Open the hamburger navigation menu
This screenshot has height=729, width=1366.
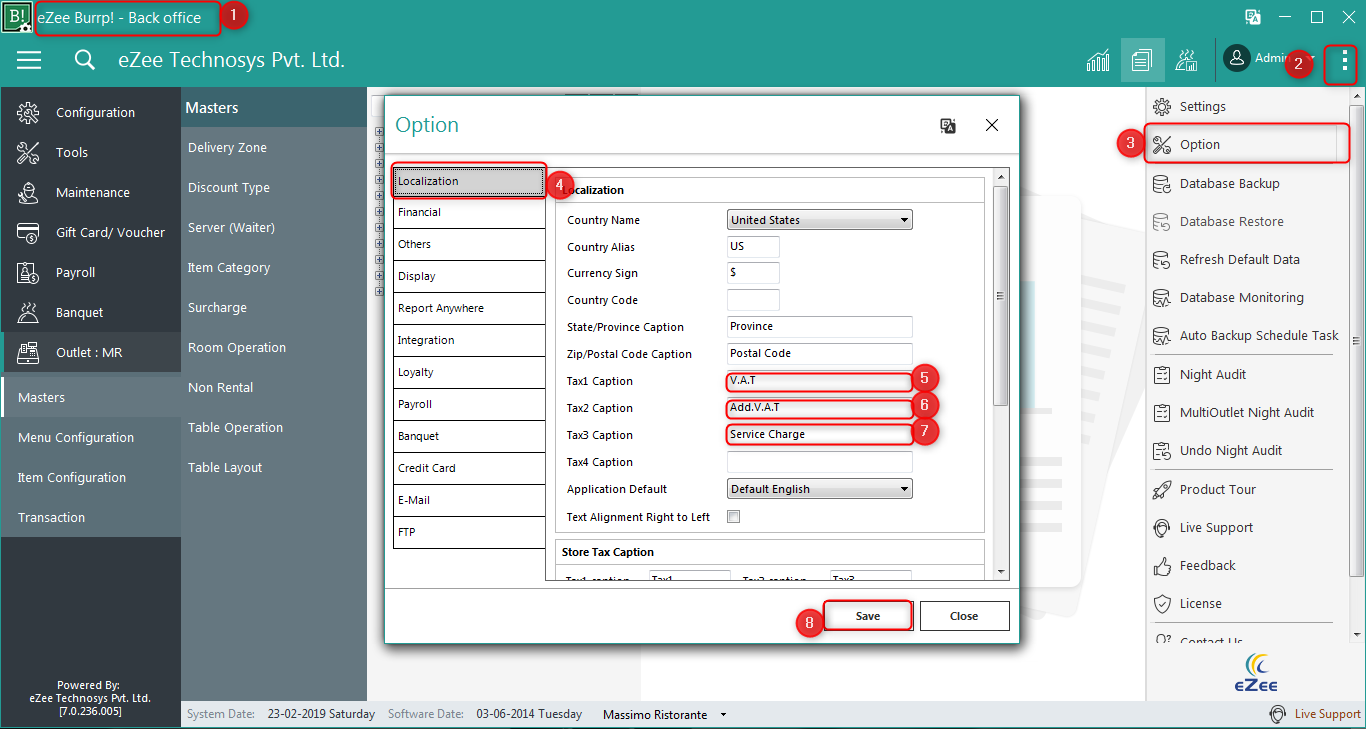pos(29,60)
